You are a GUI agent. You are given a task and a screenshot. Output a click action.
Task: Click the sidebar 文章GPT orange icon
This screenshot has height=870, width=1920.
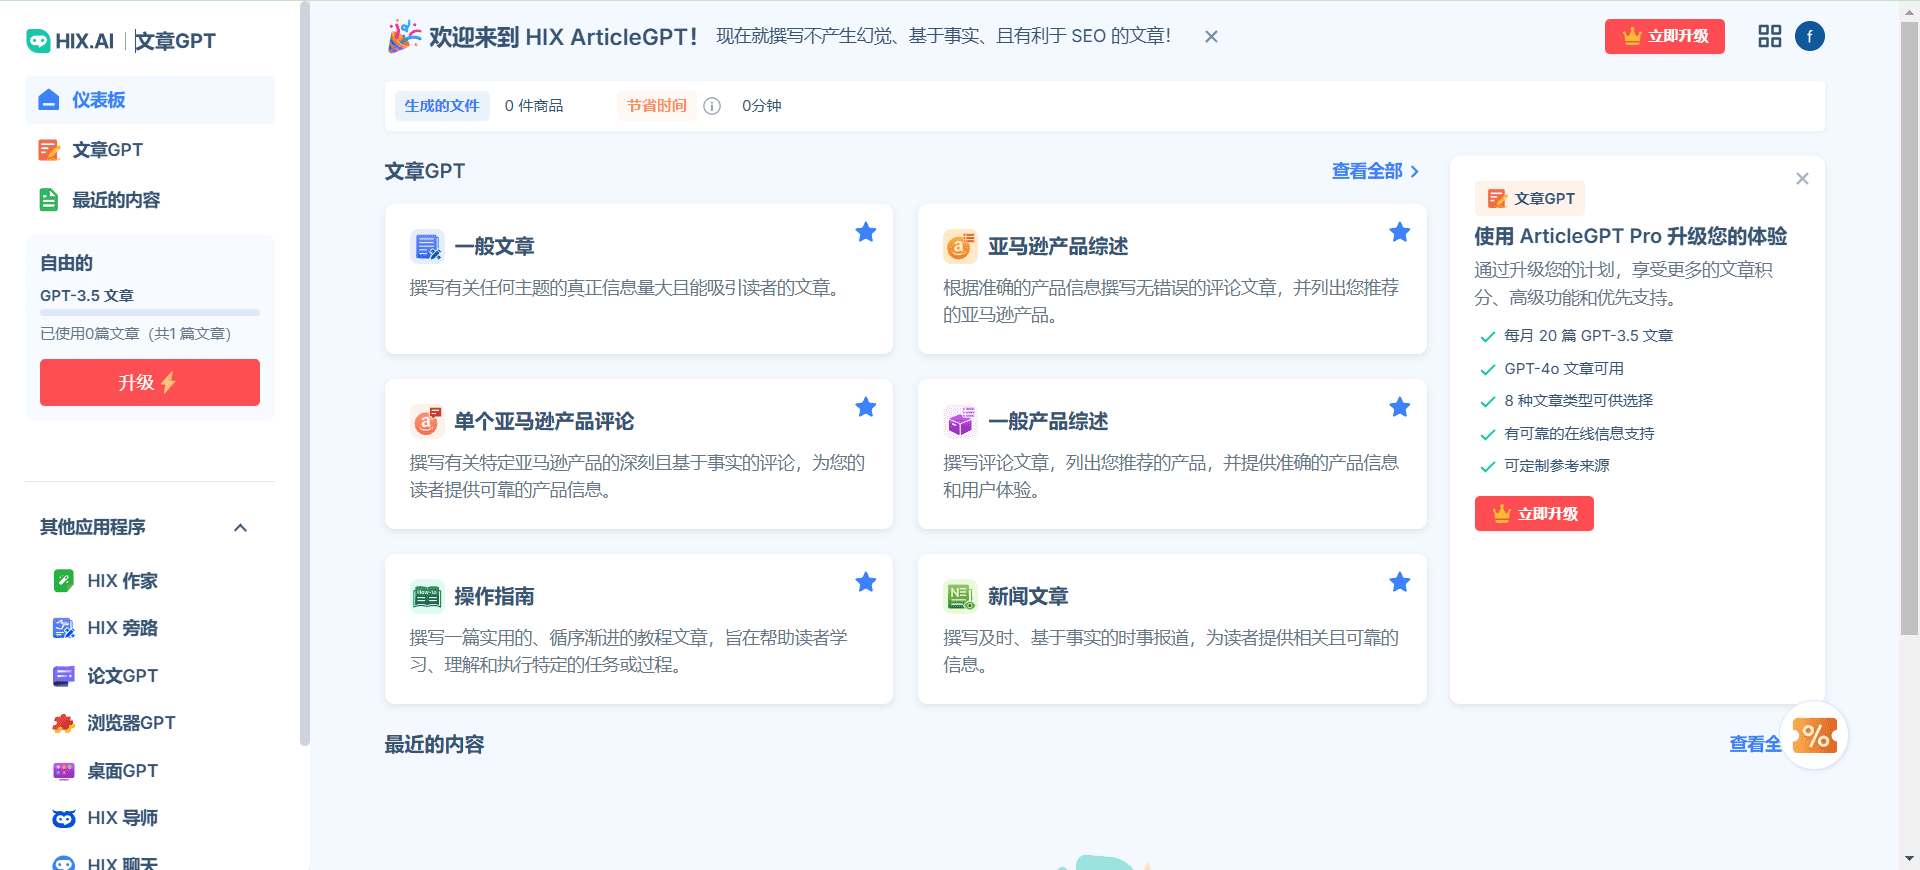tap(49, 150)
